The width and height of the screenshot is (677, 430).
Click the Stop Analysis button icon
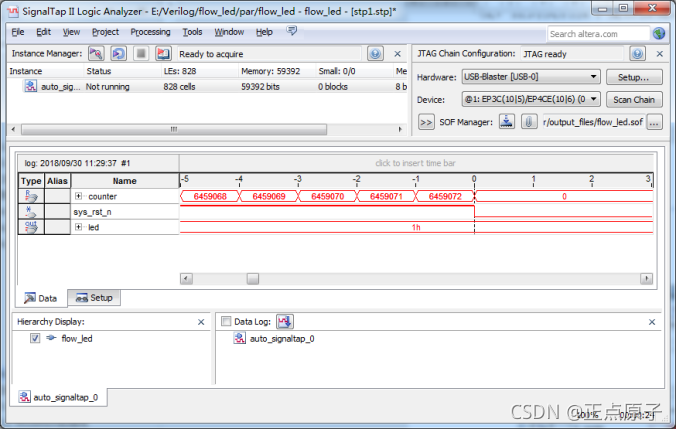pyautogui.click(x=141, y=54)
